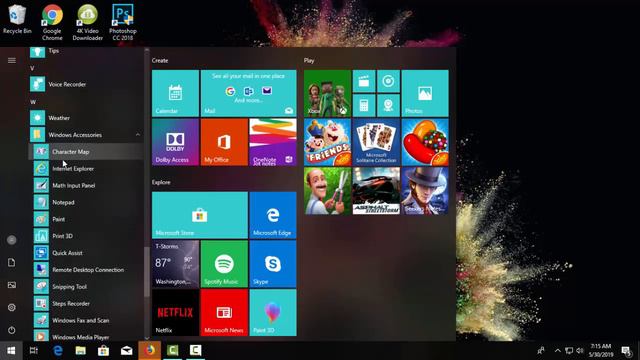The image size is (640, 360).
Task: Open Quick Assist
Action: pyautogui.click(x=86, y=253)
